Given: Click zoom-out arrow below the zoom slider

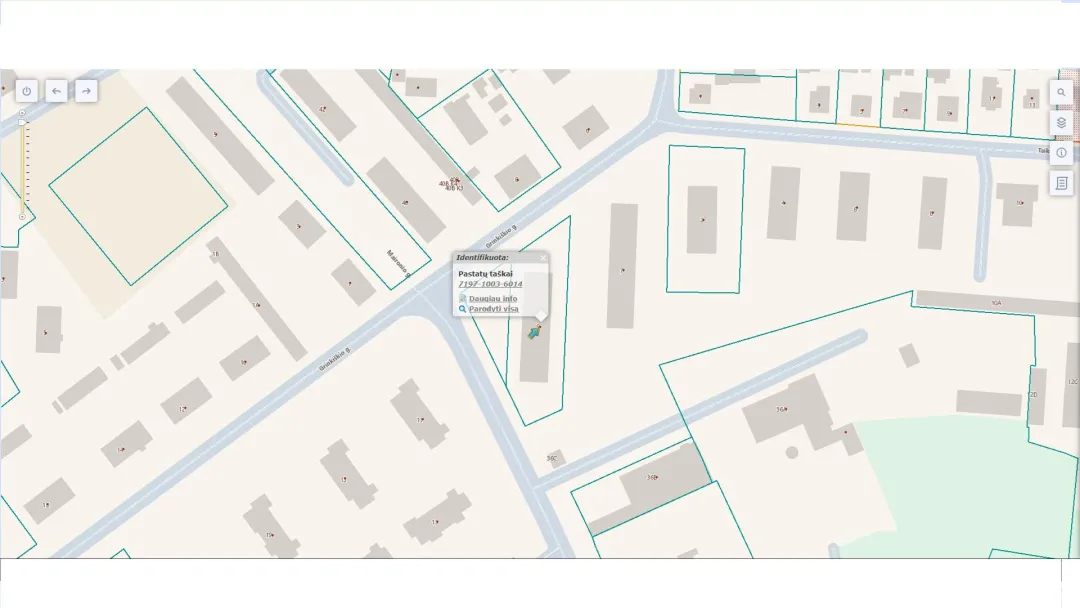Looking at the screenshot, I should [x=22, y=217].
